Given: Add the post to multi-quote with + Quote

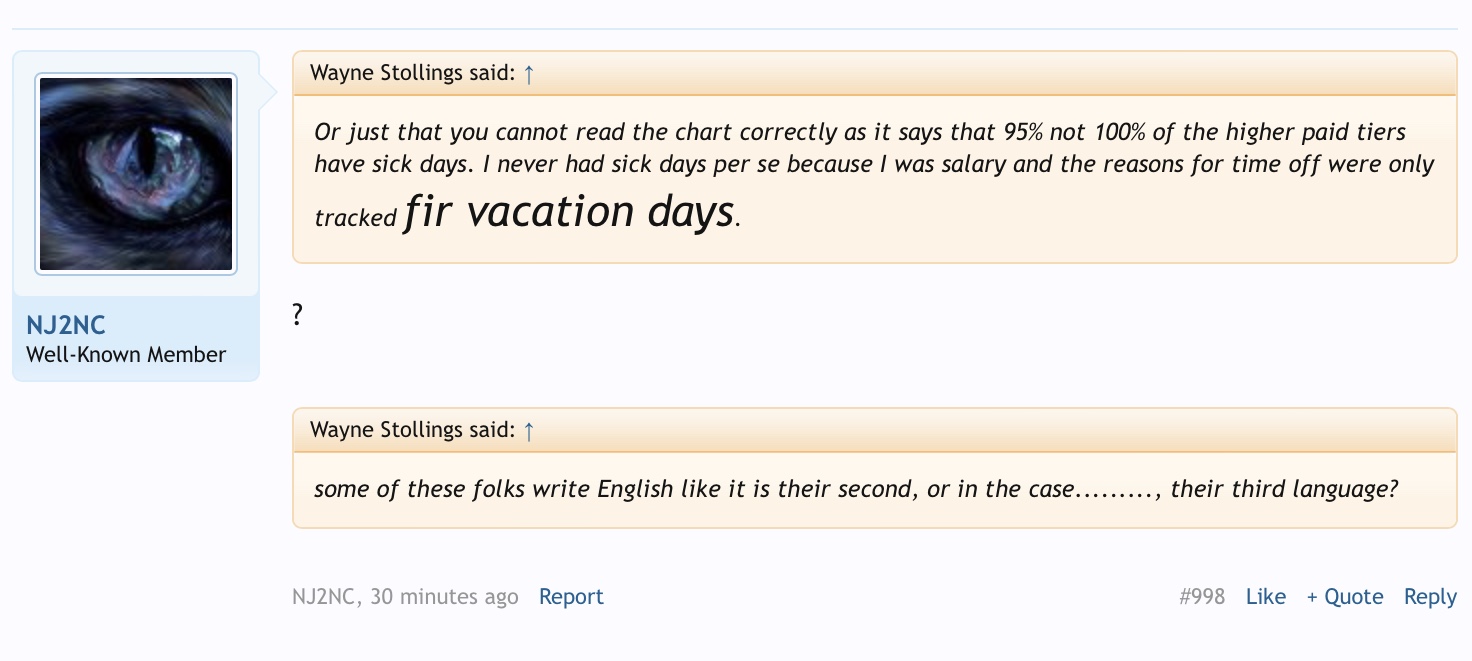Looking at the screenshot, I should point(1344,597).
